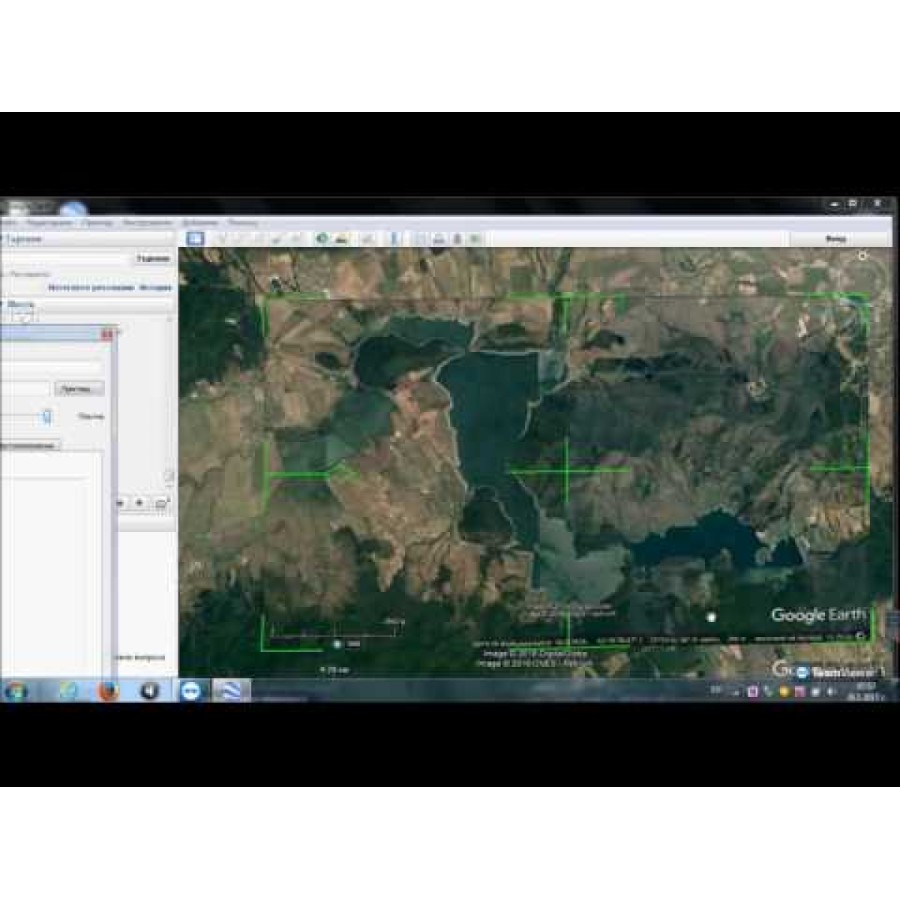Click the taskbar clock
Image resolution: width=900 pixels, height=900 pixels.
[864, 691]
